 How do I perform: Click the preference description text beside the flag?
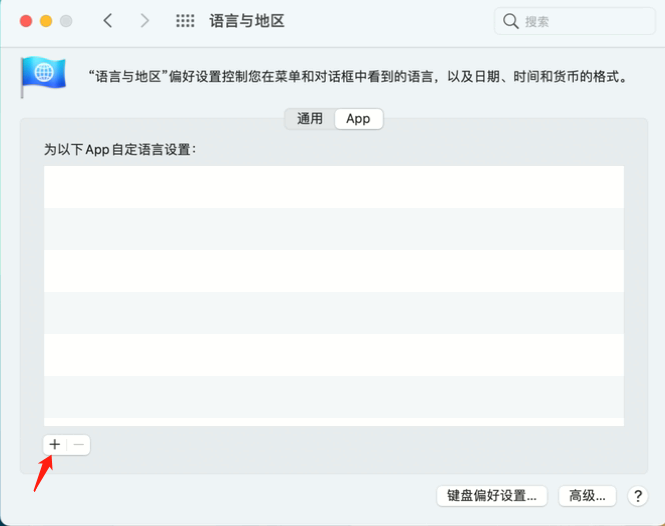coord(357,76)
